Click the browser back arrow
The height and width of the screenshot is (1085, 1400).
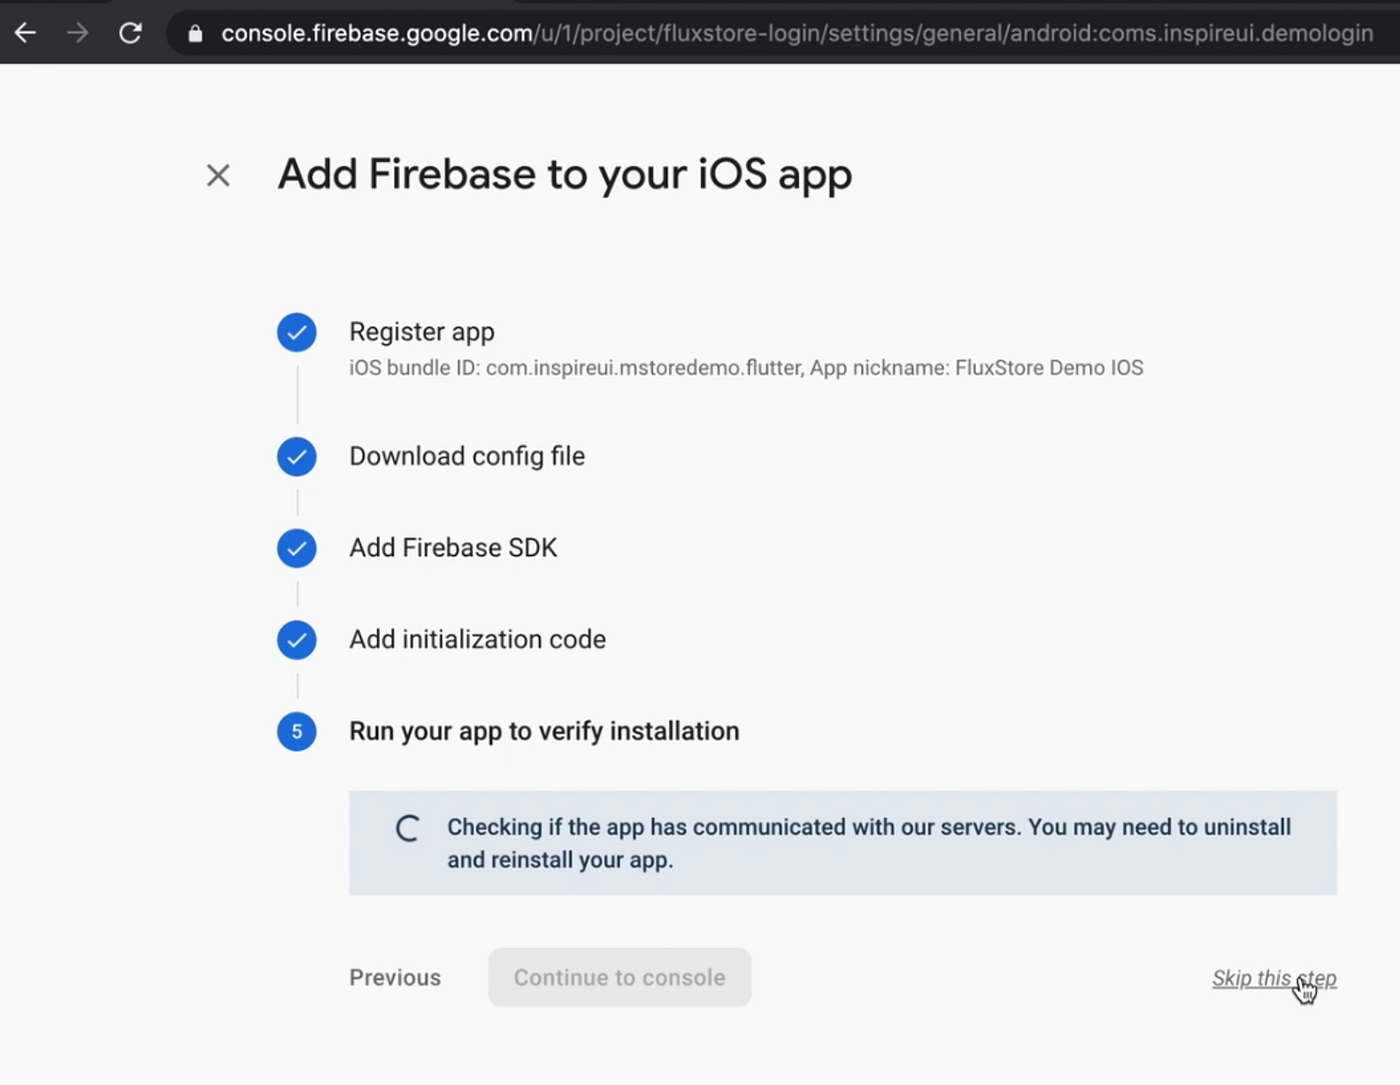click(25, 33)
